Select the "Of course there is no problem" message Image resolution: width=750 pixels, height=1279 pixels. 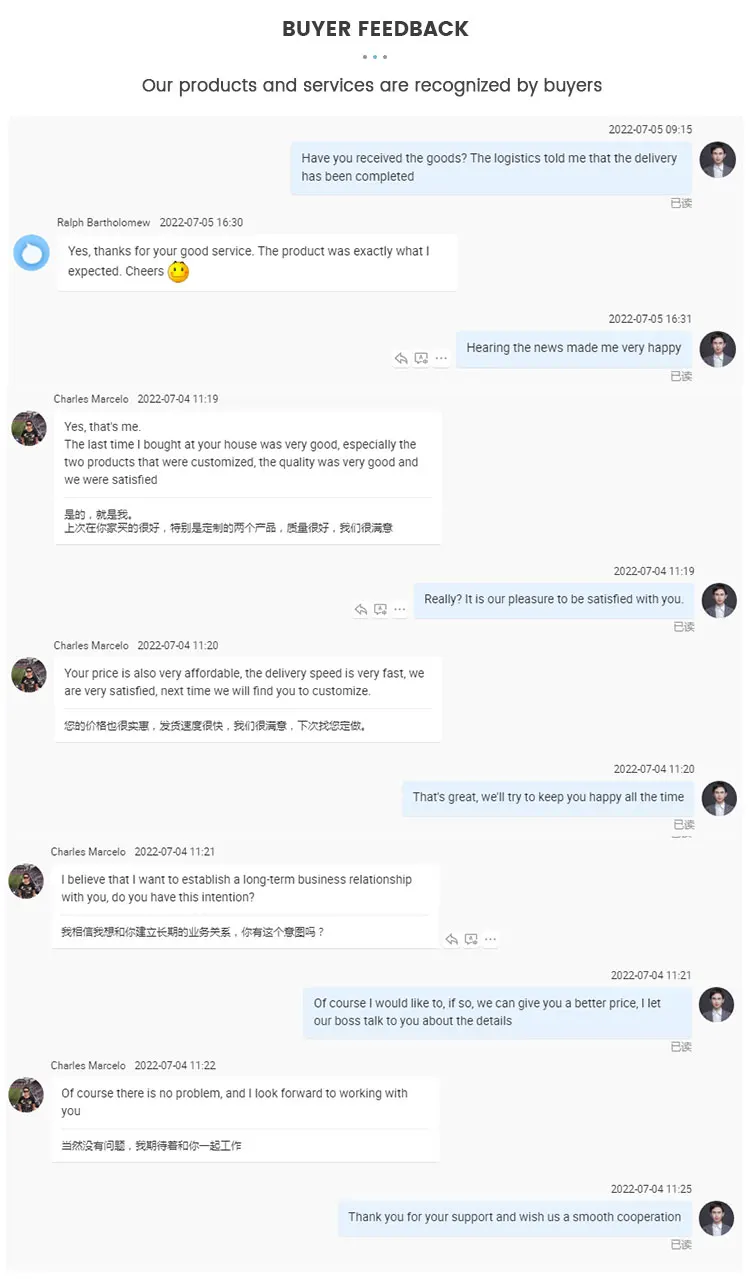245,1119
